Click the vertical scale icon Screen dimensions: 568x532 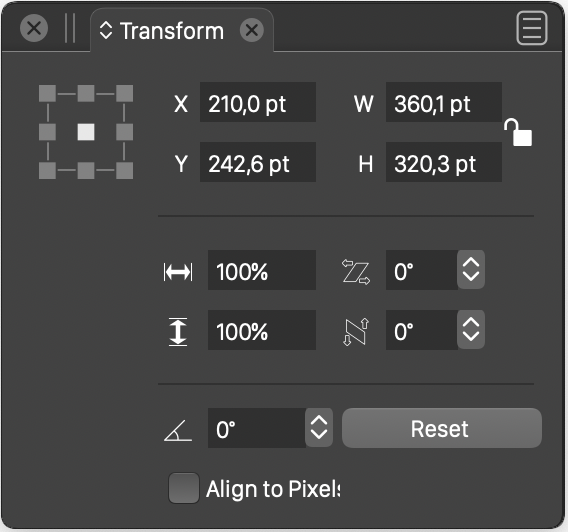(x=178, y=332)
